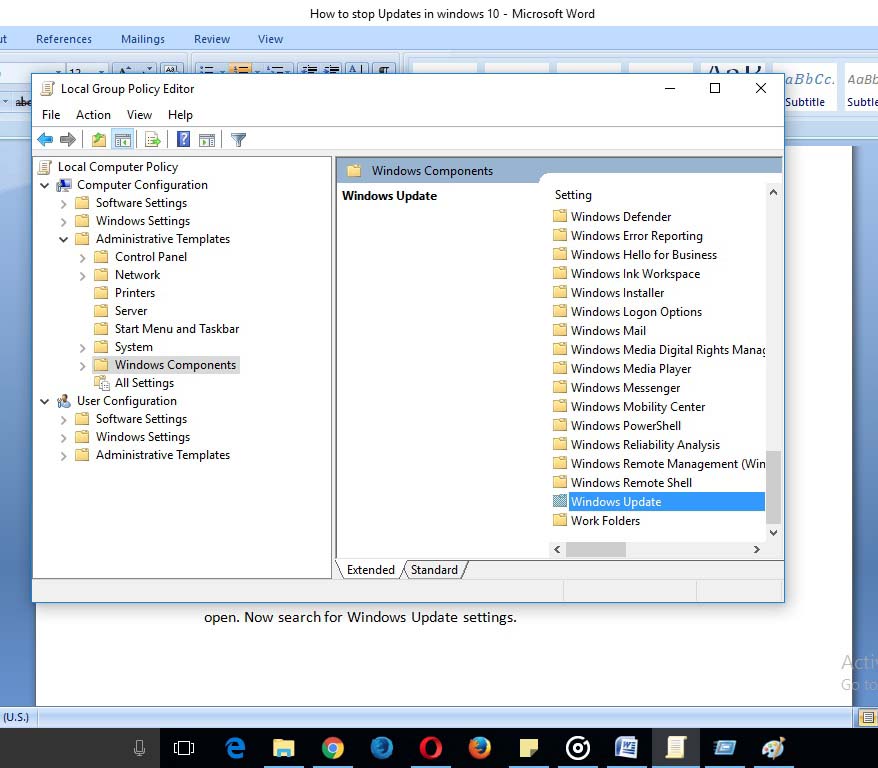Viewport: 878px width, 768px height.
Task: Collapse the Computer Configuration node
Action: click(45, 185)
